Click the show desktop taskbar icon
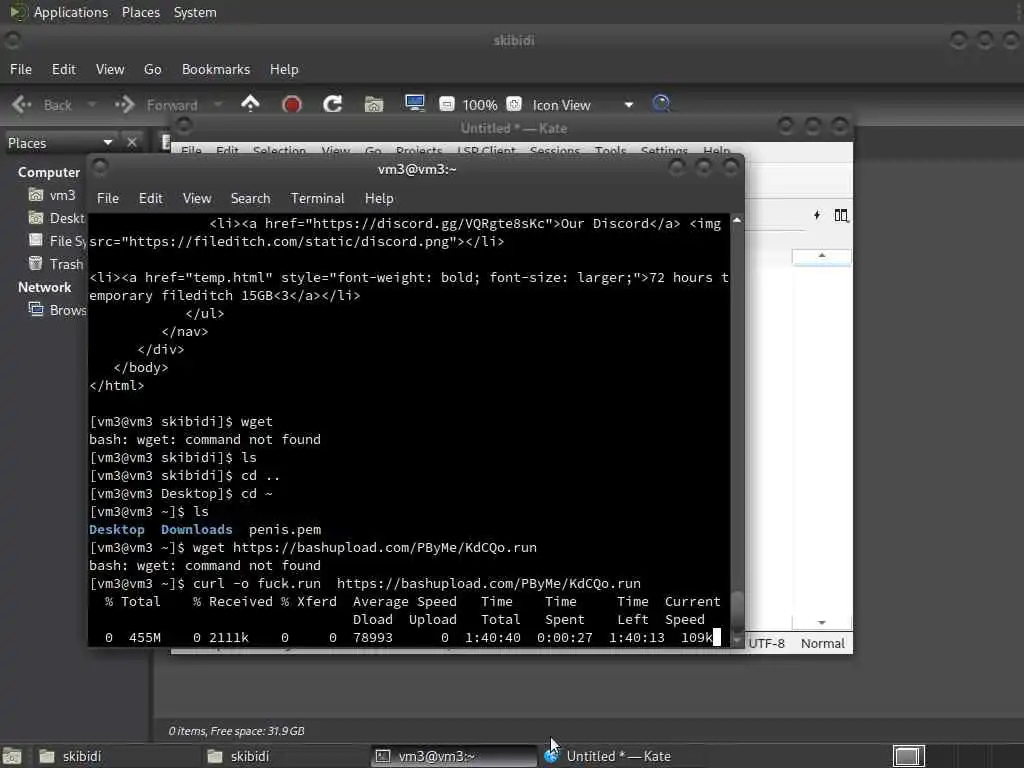 [x=12, y=756]
